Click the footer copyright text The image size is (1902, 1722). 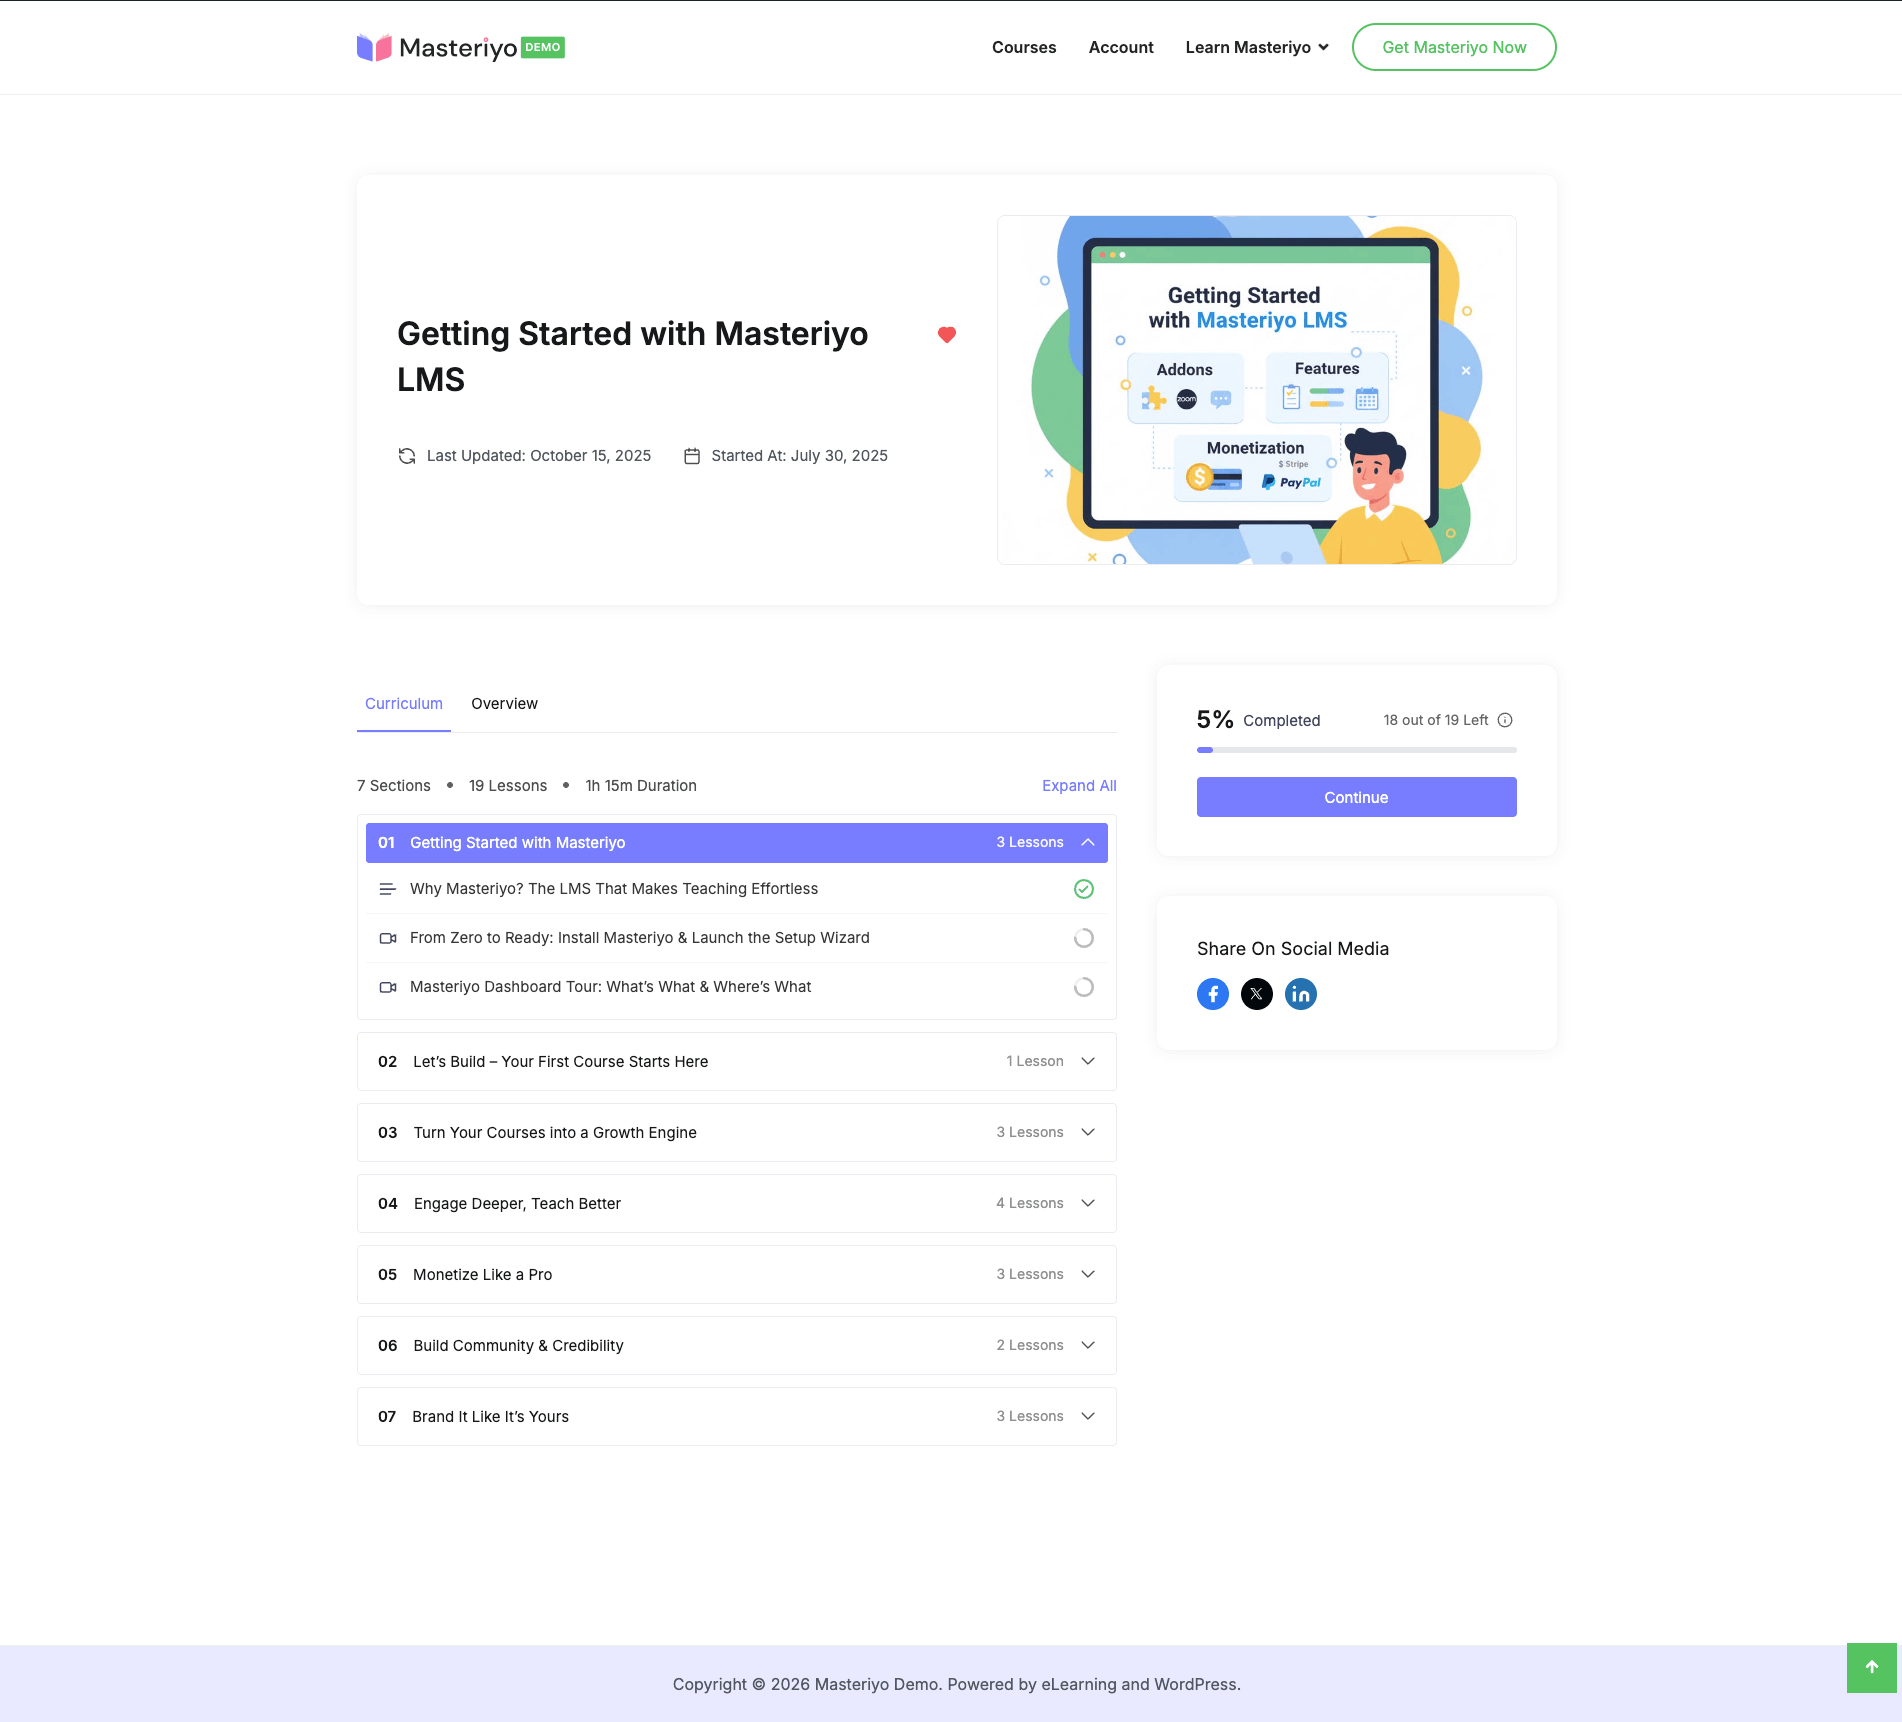(x=957, y=1684)
